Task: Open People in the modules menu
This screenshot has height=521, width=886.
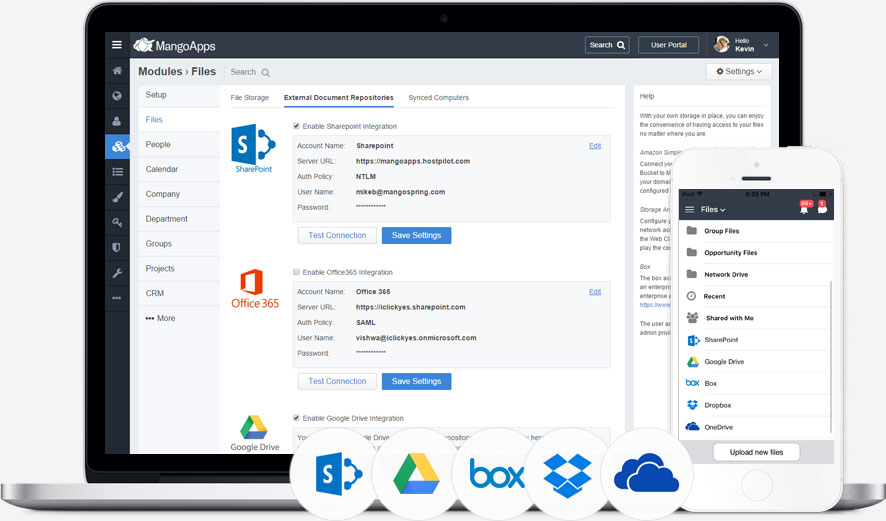Action: coord(179,145)
